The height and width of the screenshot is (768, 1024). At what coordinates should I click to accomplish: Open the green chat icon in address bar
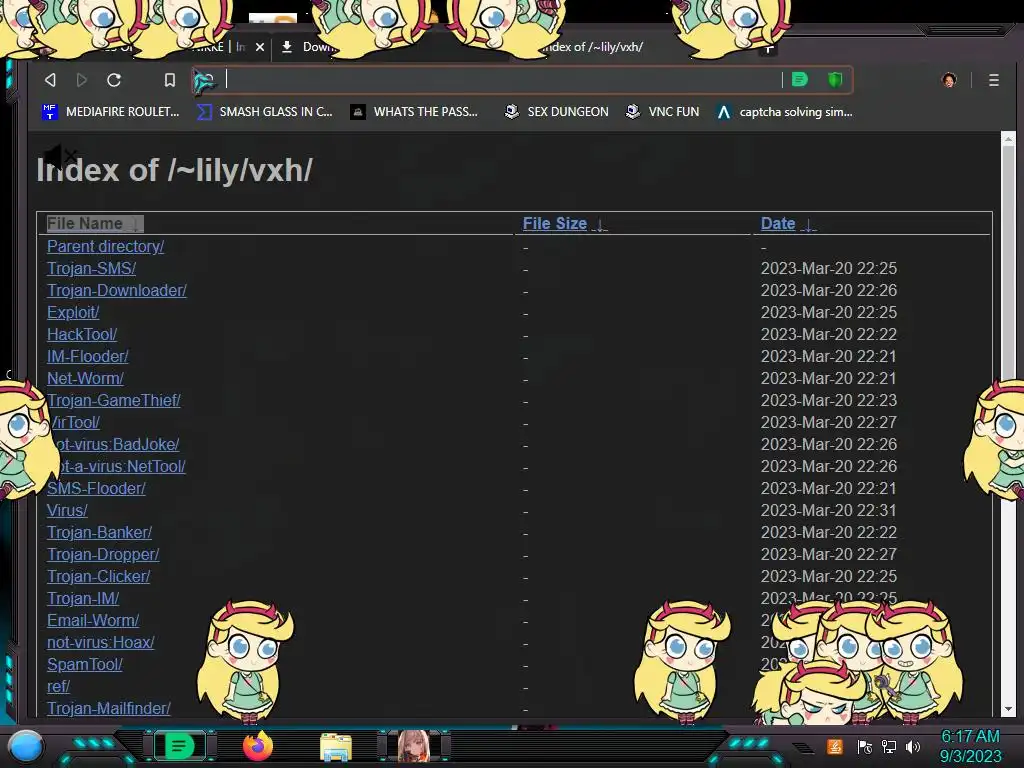[x=799, y=80]
